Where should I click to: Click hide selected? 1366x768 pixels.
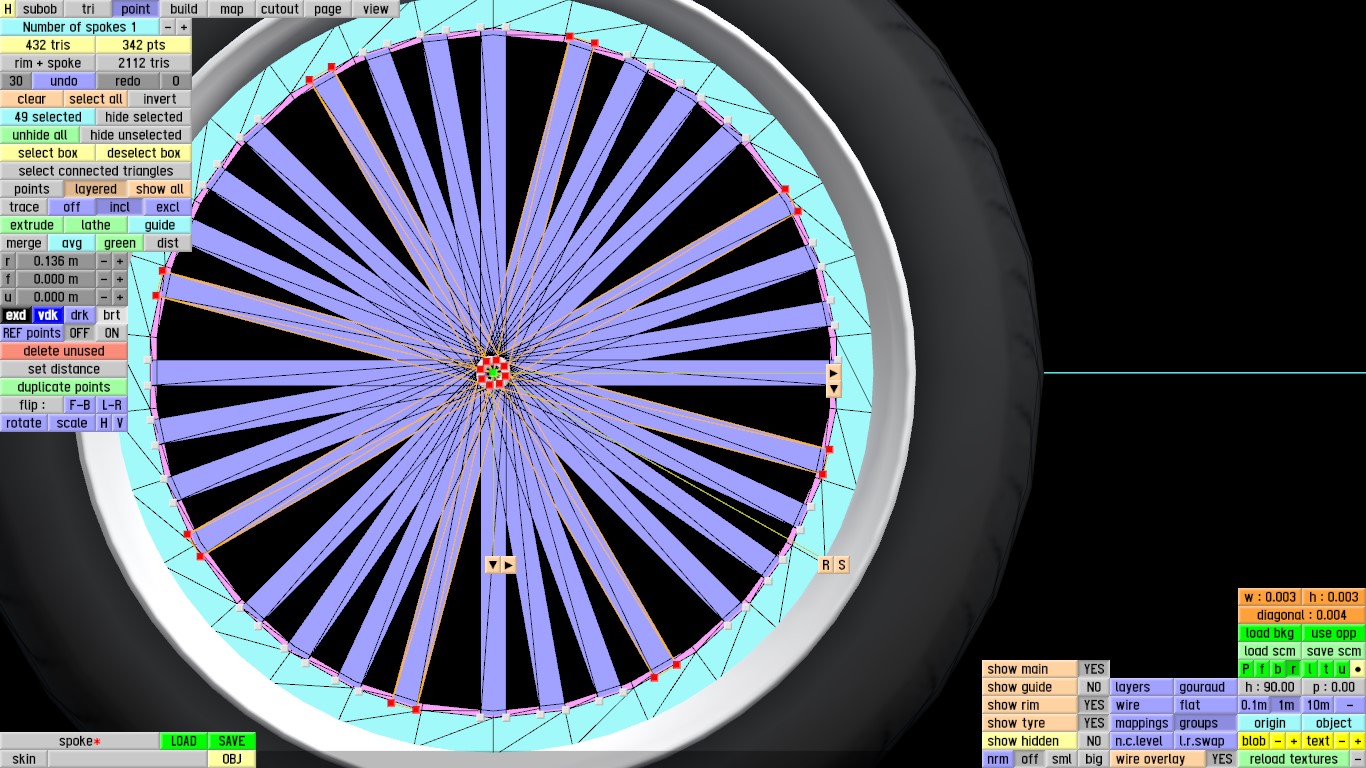point(144,117)
